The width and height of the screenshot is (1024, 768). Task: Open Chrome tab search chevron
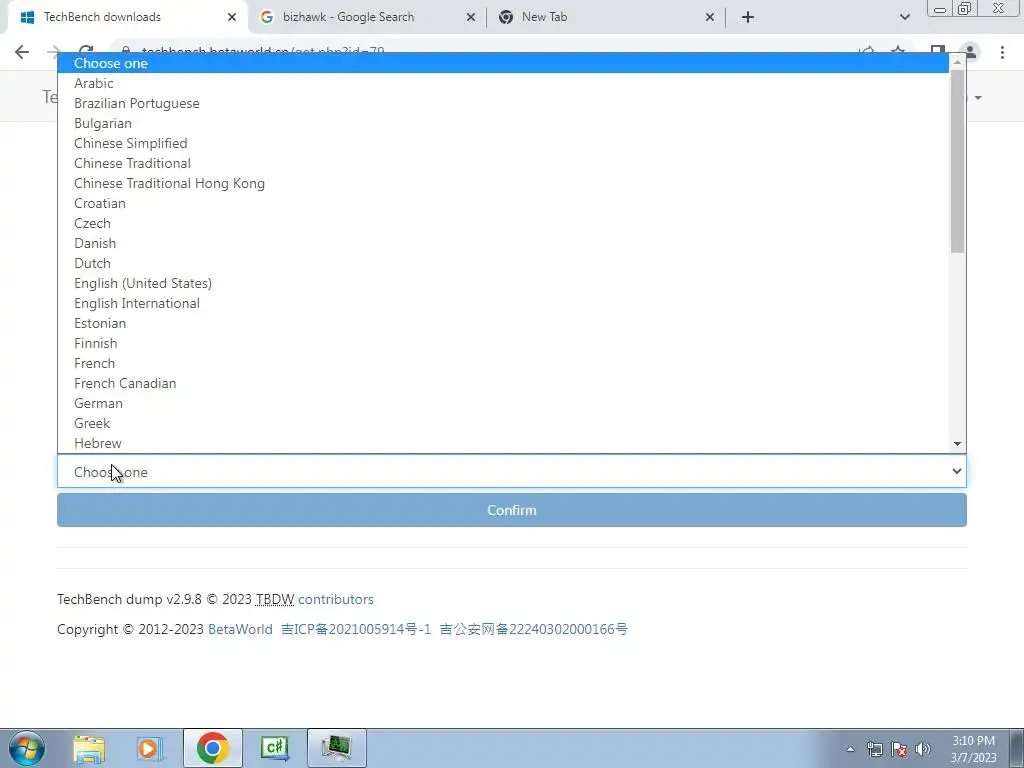click(904, 17)
